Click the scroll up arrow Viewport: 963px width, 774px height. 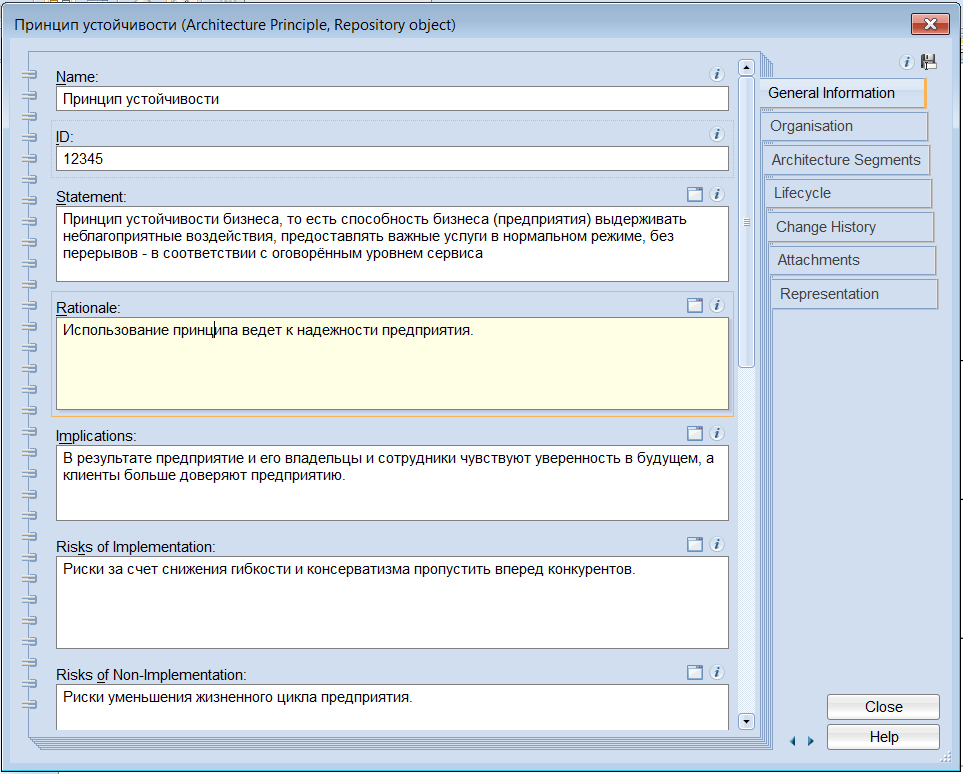click(x=746, y=68)
